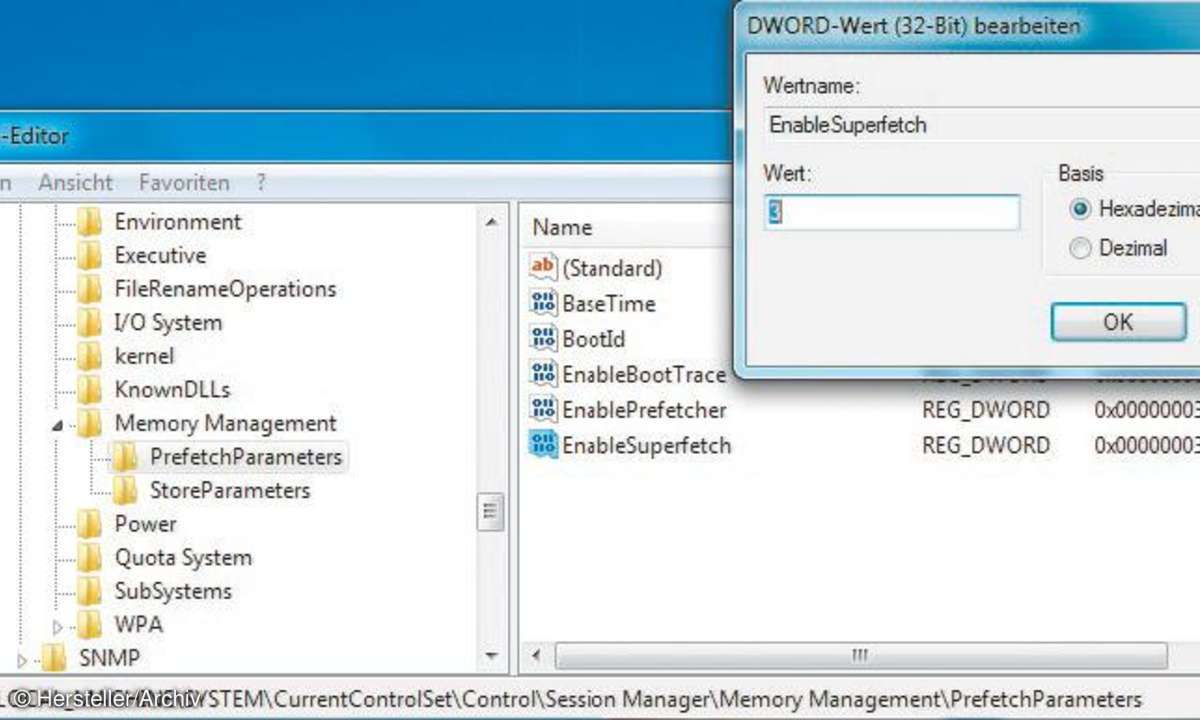Click the Memory Management folder icon
Screen dimensions: 1200x720
[90, 423]
